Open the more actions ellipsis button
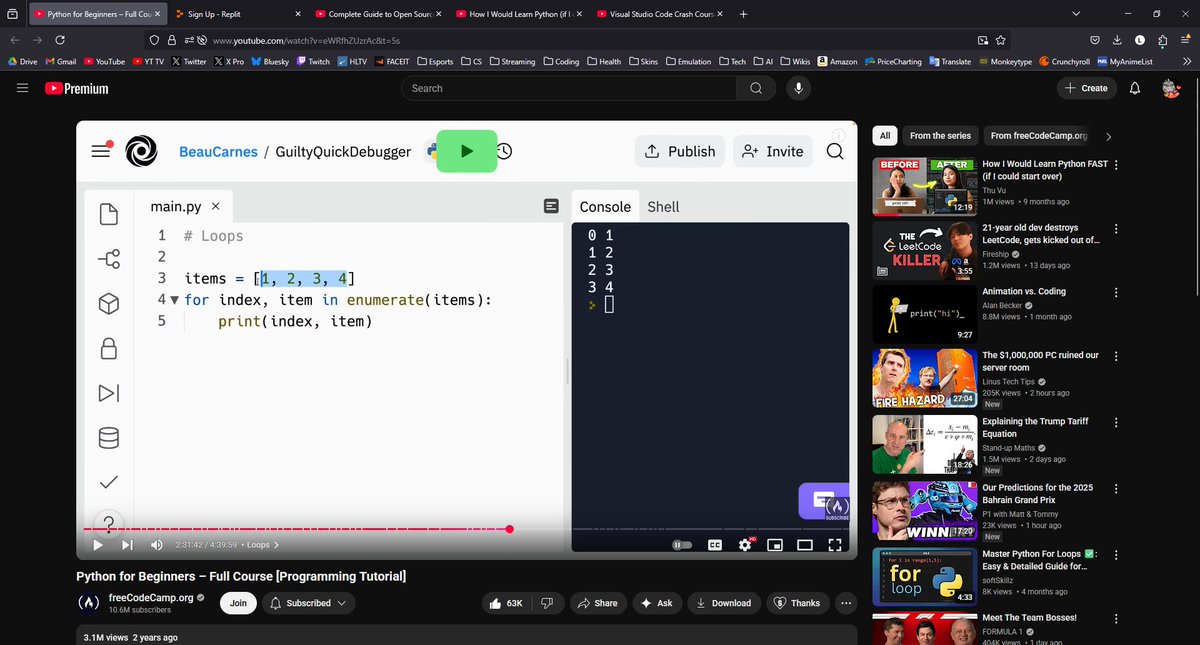 846,603
